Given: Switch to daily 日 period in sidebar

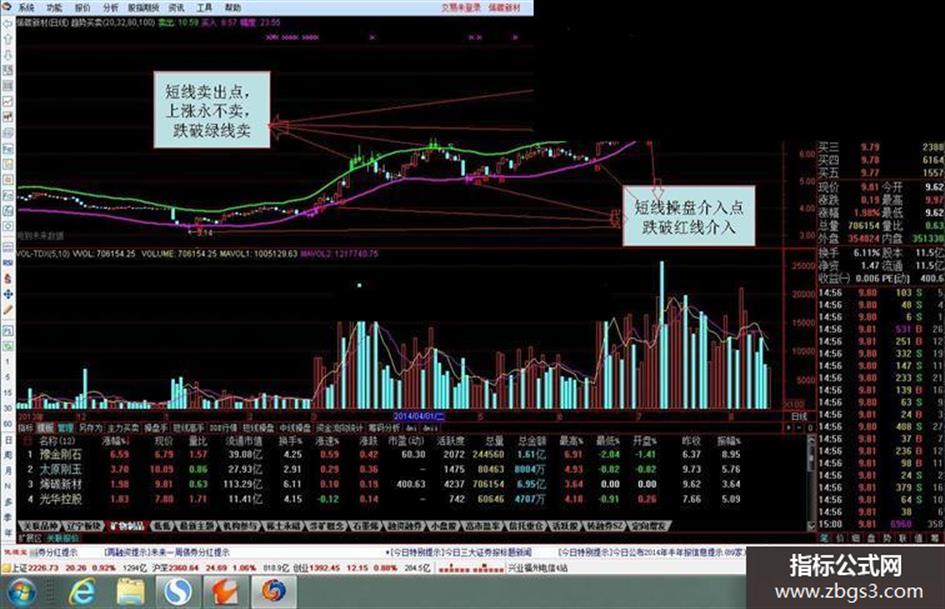Looking at the screenshot, I should click(8, 440).
